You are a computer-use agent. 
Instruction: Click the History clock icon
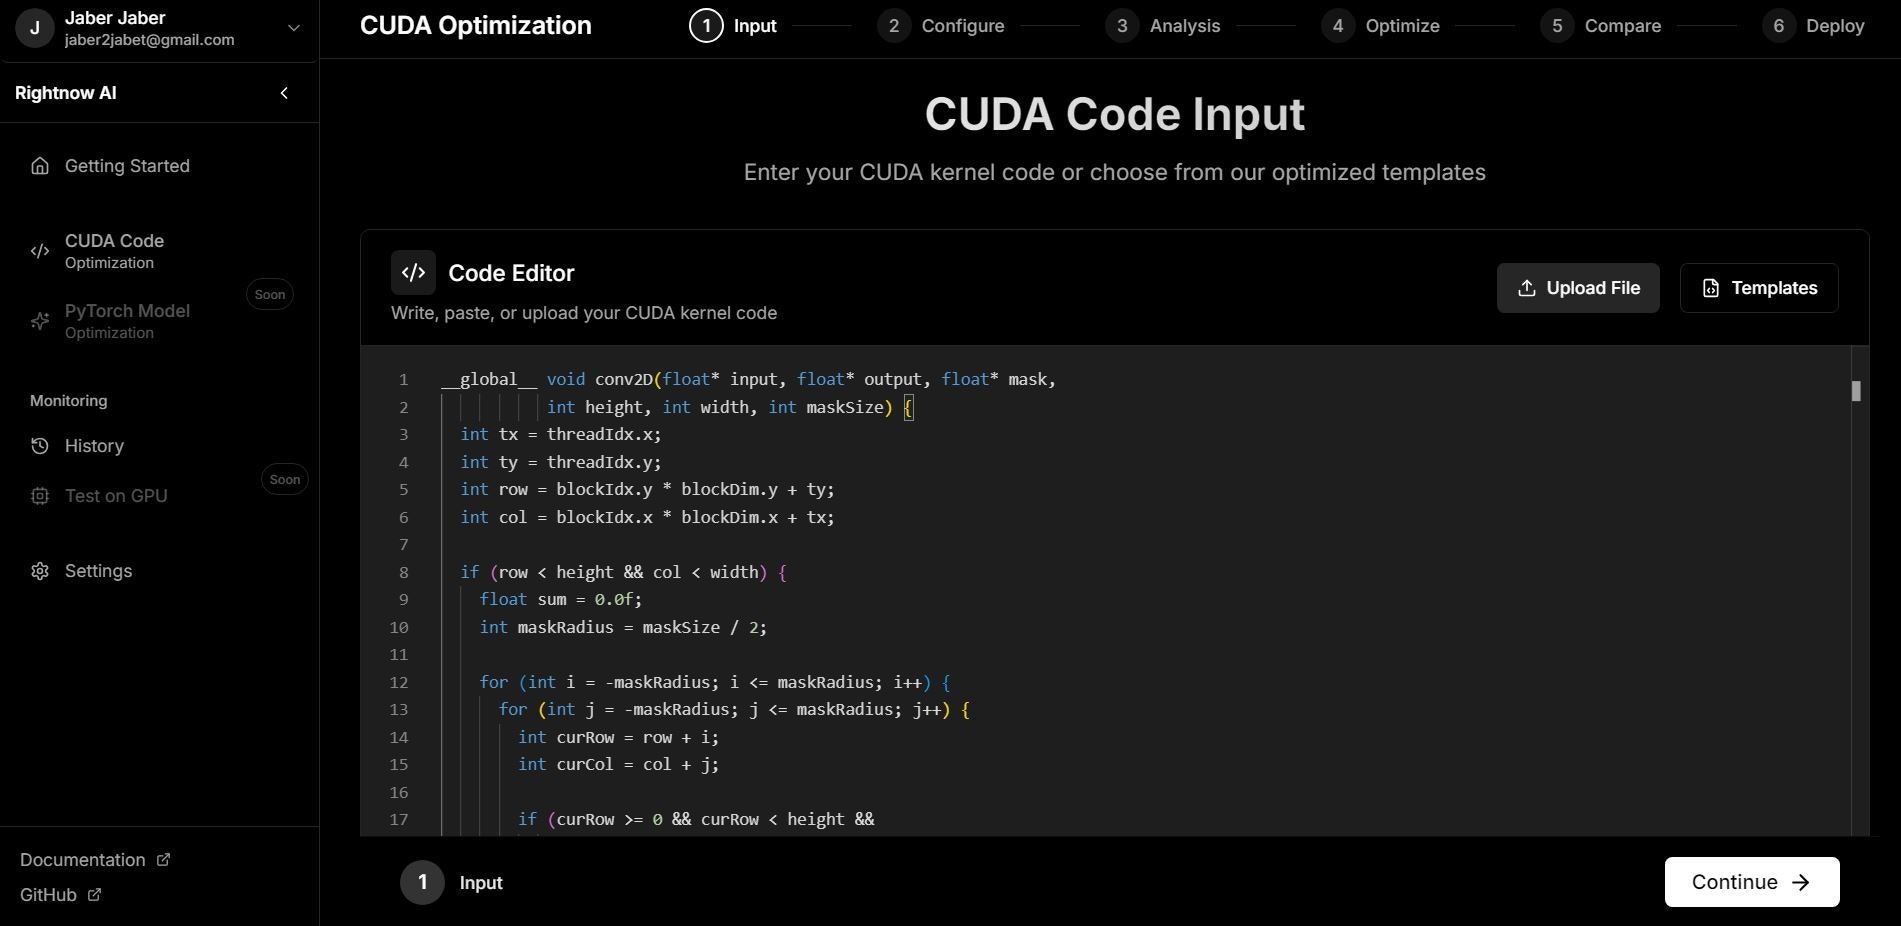[x=40, y=446]
